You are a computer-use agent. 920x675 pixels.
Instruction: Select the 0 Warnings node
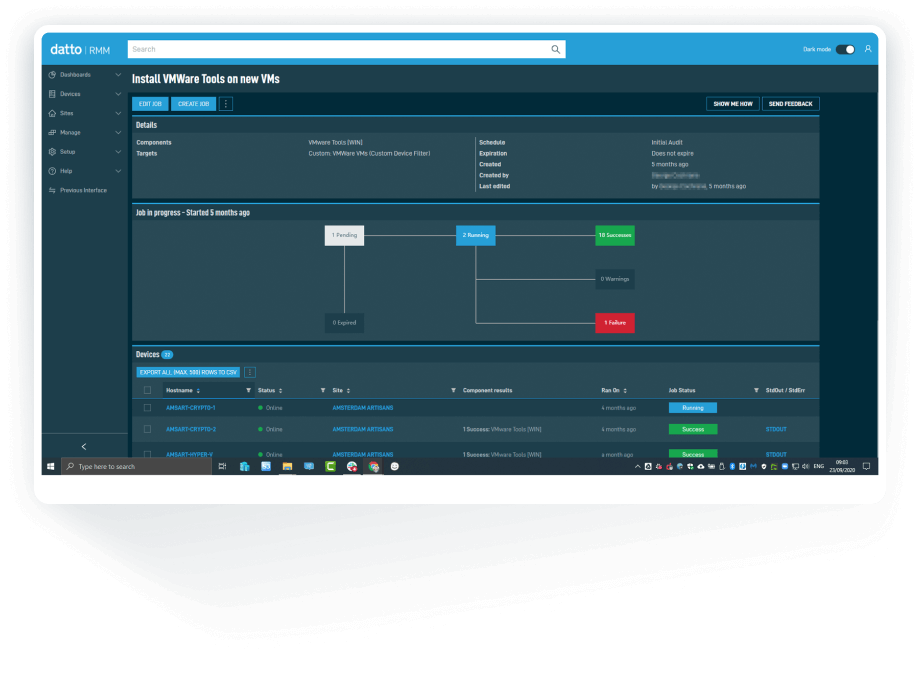[x=615, y=279]
